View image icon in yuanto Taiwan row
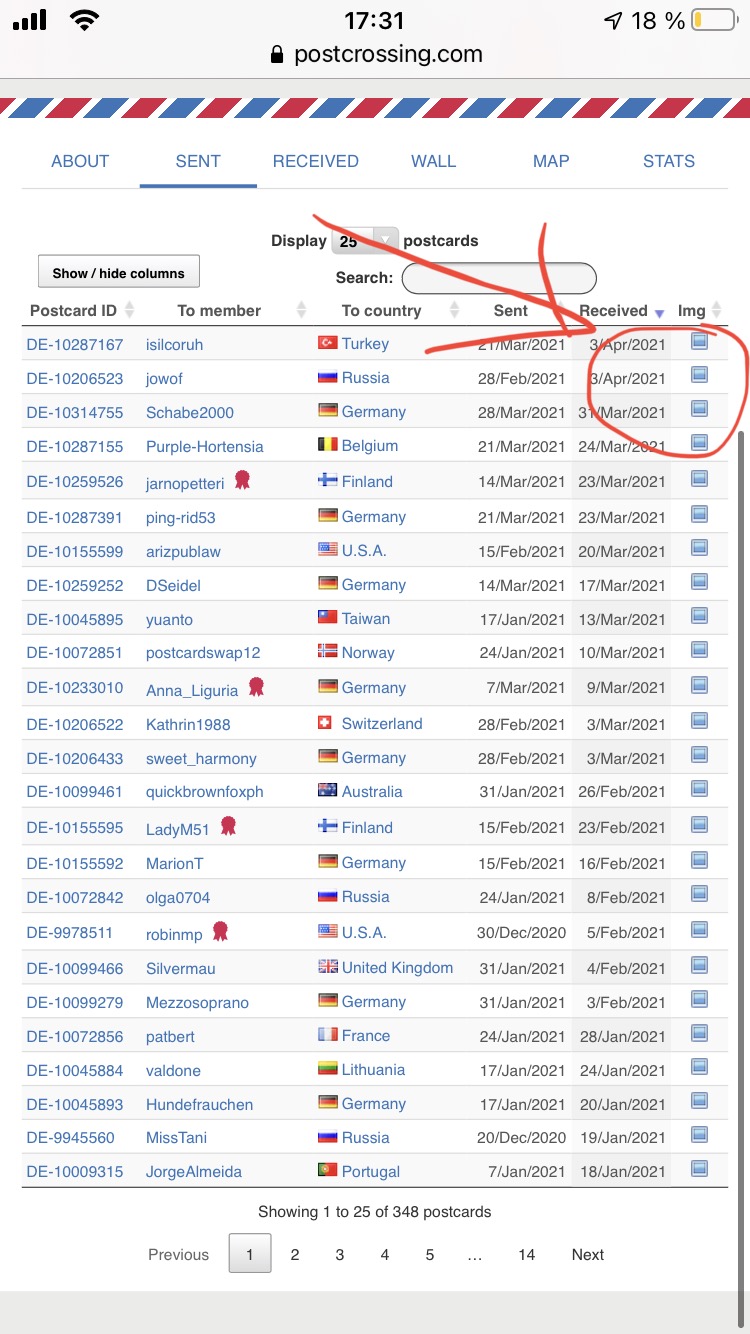 point(700,617)
